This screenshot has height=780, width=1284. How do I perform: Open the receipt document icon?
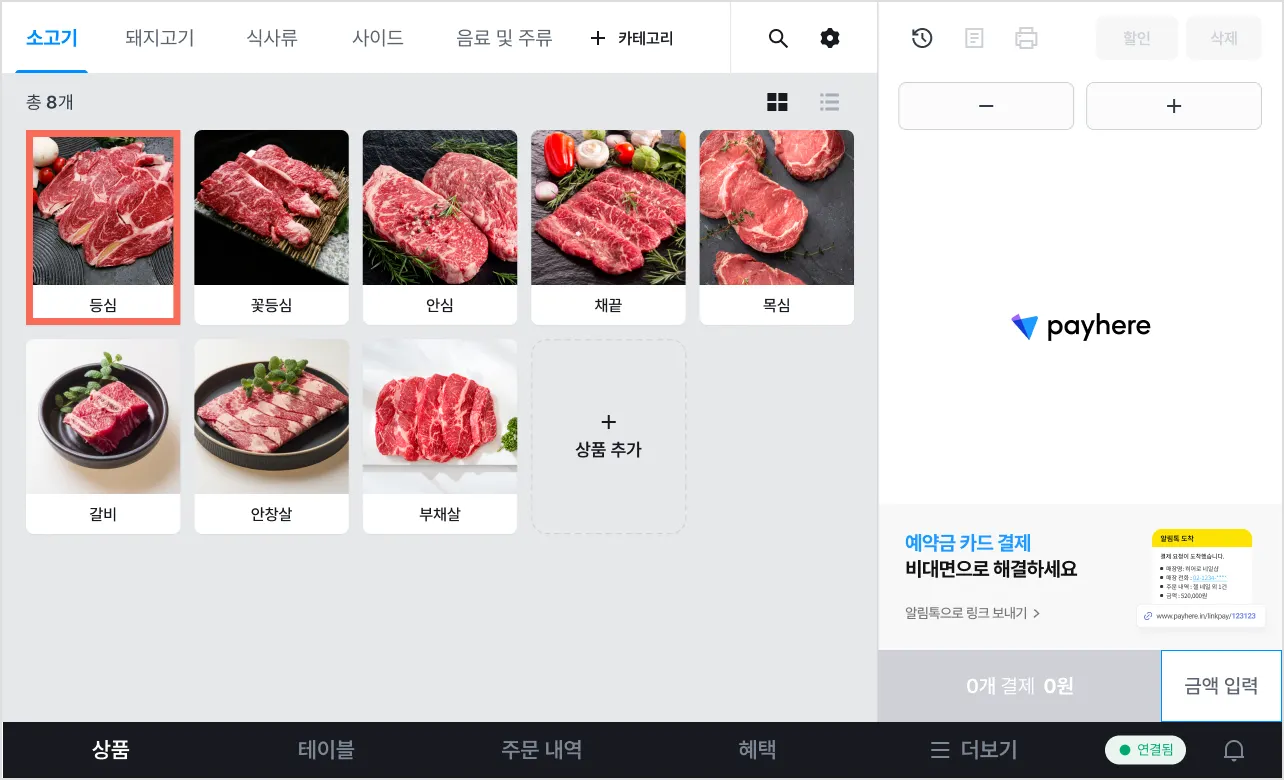[x=974, y=39]
